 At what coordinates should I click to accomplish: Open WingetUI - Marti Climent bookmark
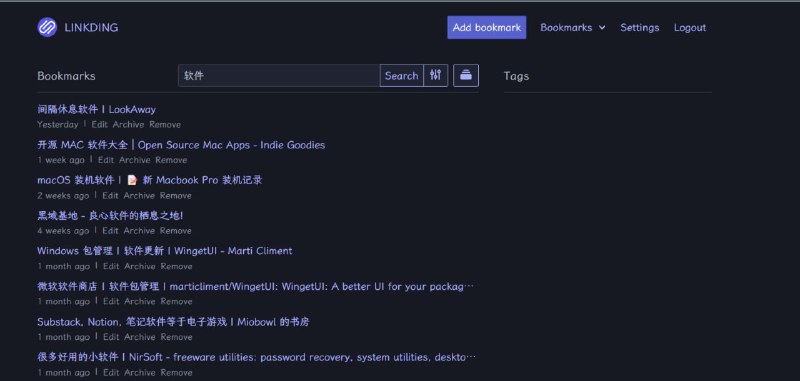click(165, 251)
